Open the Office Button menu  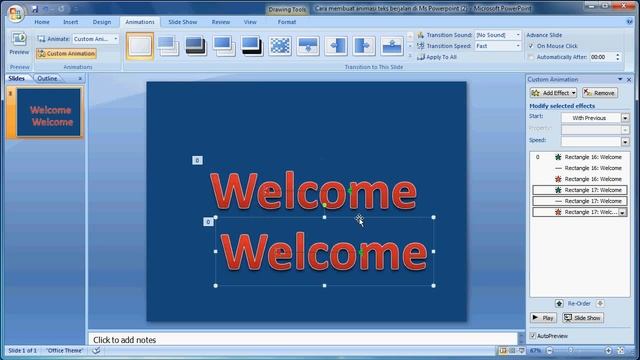coord(16,13)
